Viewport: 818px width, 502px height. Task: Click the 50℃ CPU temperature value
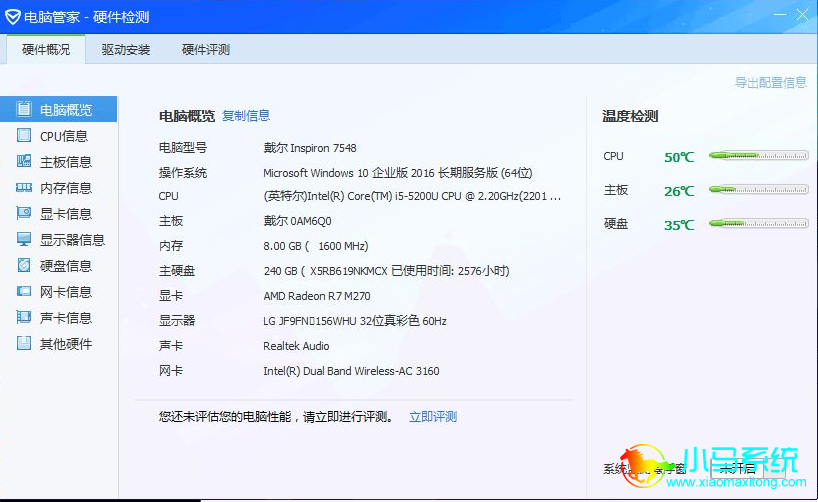point(679,157)
